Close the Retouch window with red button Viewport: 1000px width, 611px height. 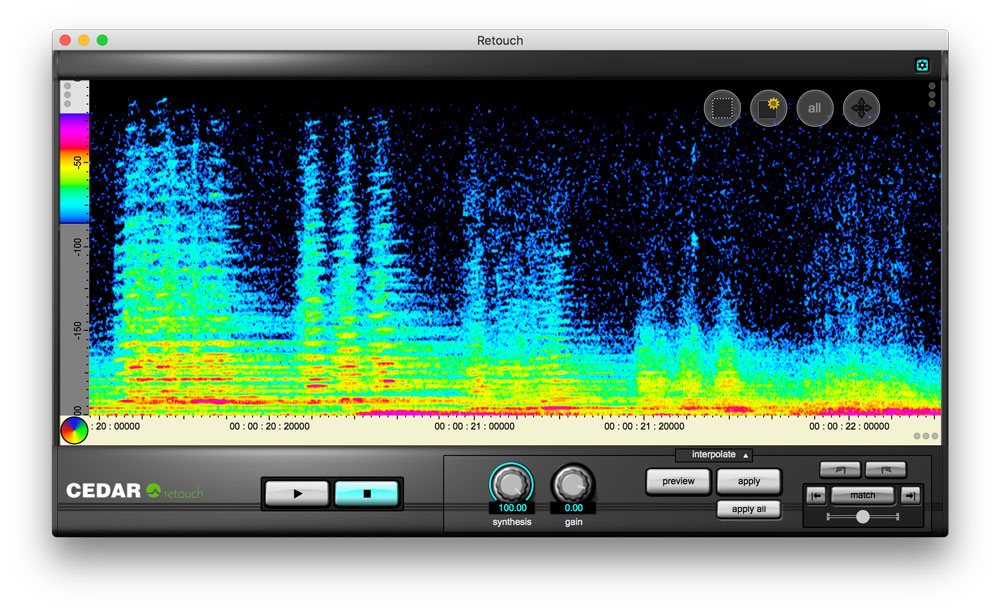(x=65, y=40)
